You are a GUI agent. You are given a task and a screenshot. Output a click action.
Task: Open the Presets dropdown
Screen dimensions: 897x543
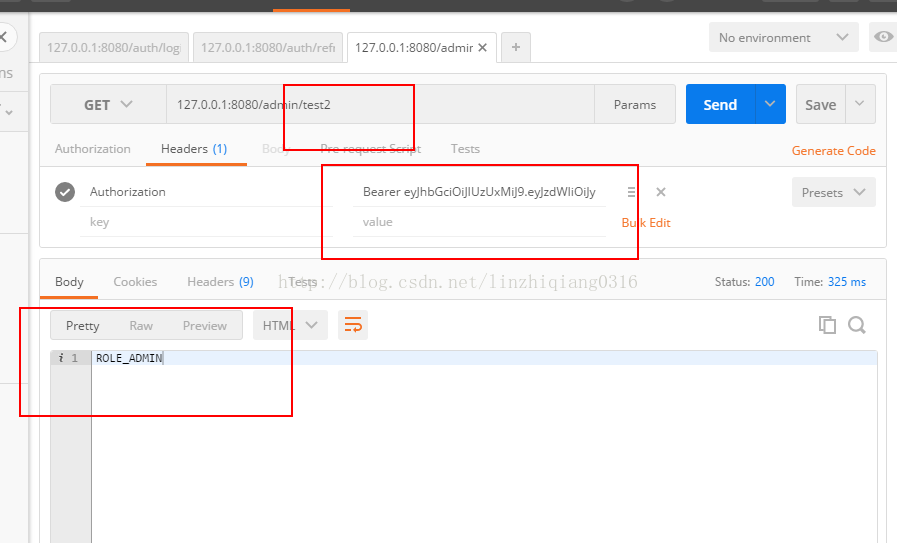(x=834, y=192)
